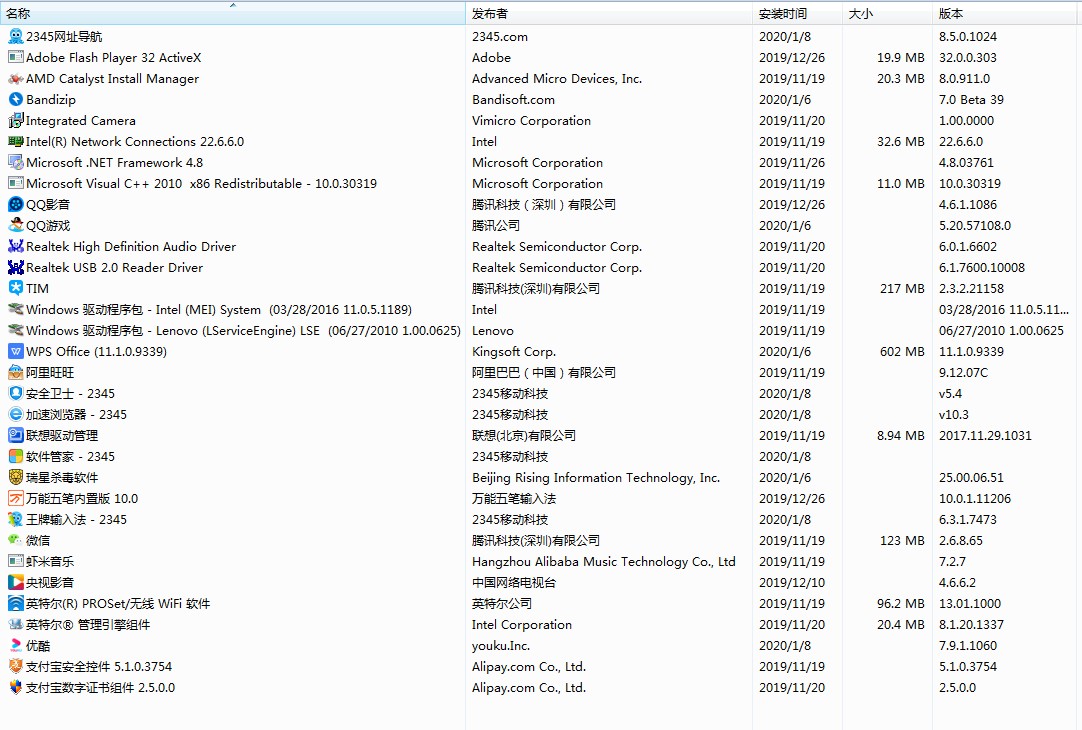Viewport: 1082px width, 730px height.
Task: Click the 123 MB size cell
Action: (x=902, y=540)
